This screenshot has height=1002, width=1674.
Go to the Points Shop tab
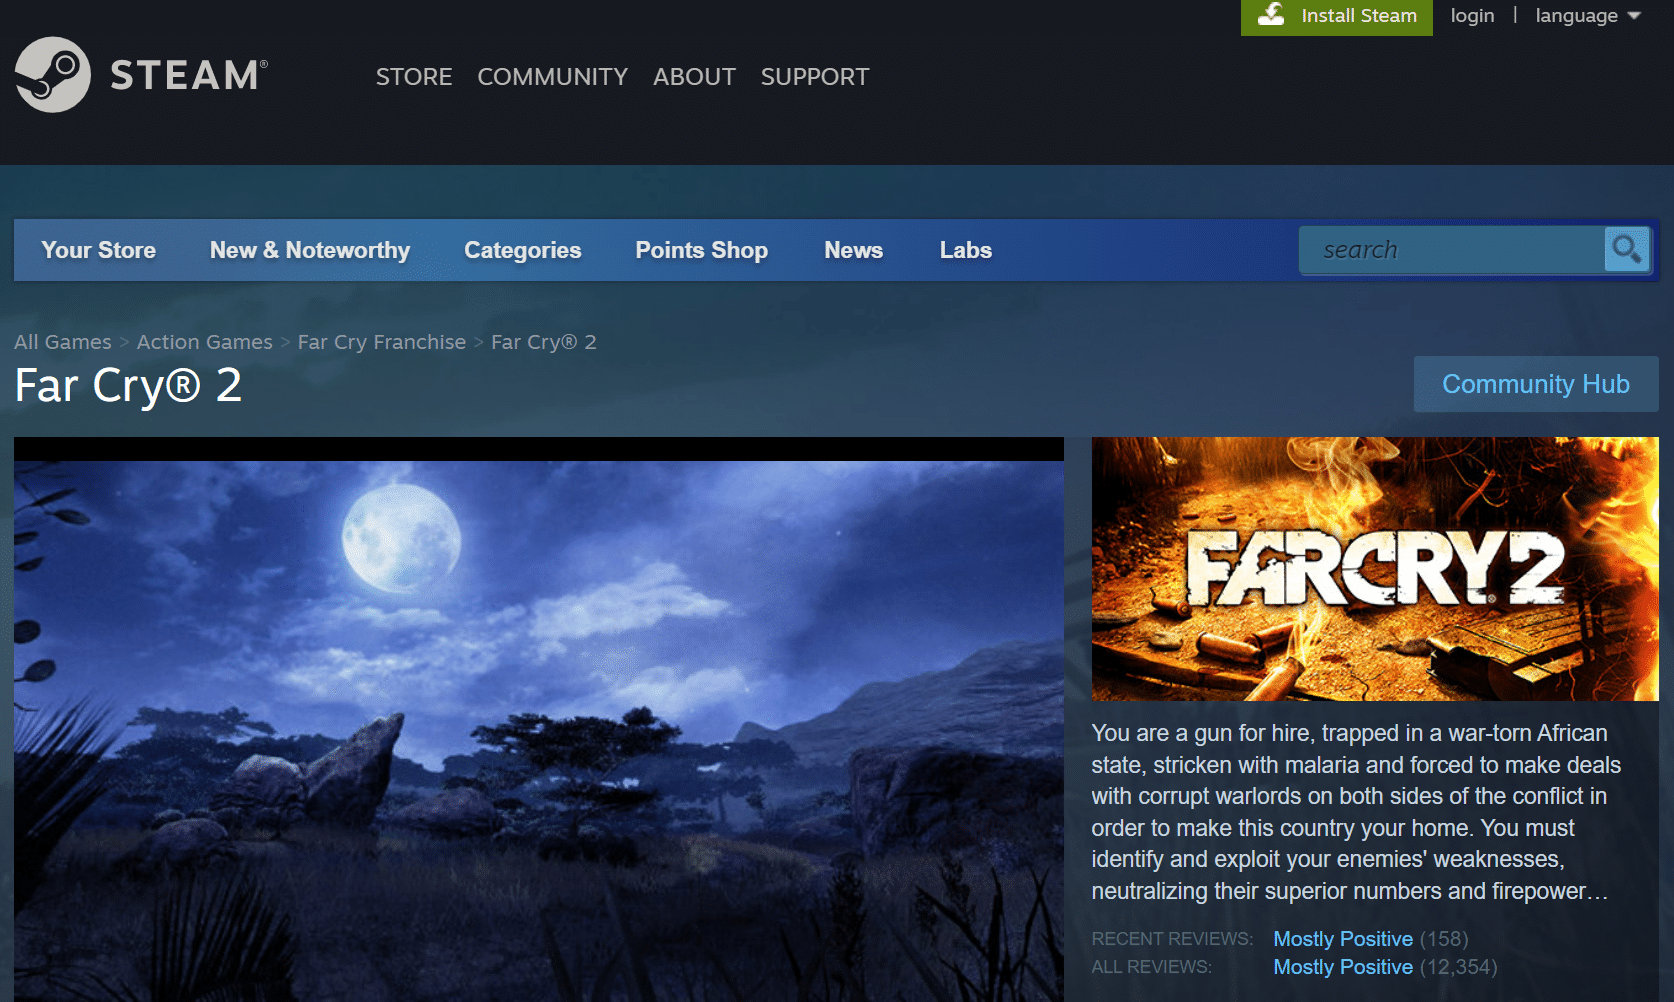point(702,250)
